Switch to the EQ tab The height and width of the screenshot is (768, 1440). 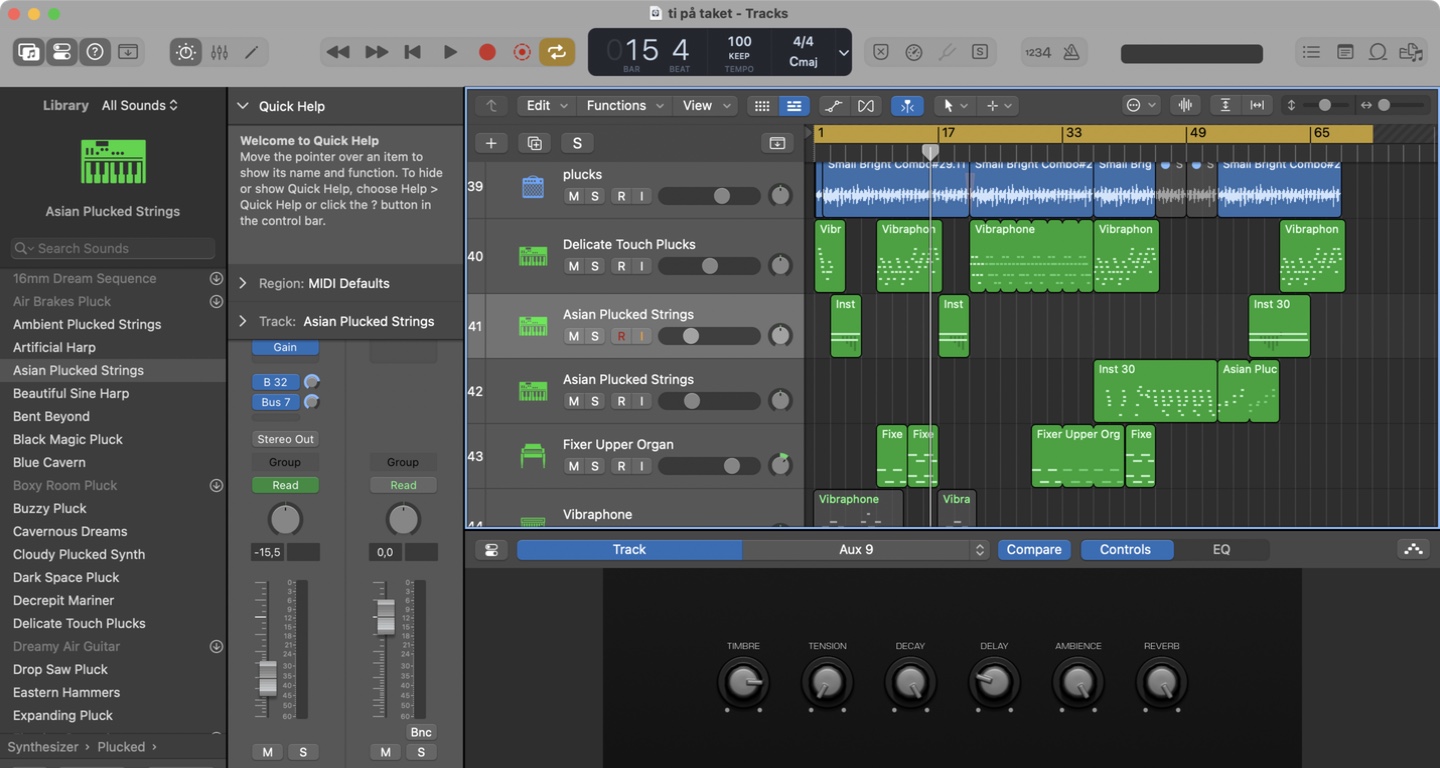1221,549
